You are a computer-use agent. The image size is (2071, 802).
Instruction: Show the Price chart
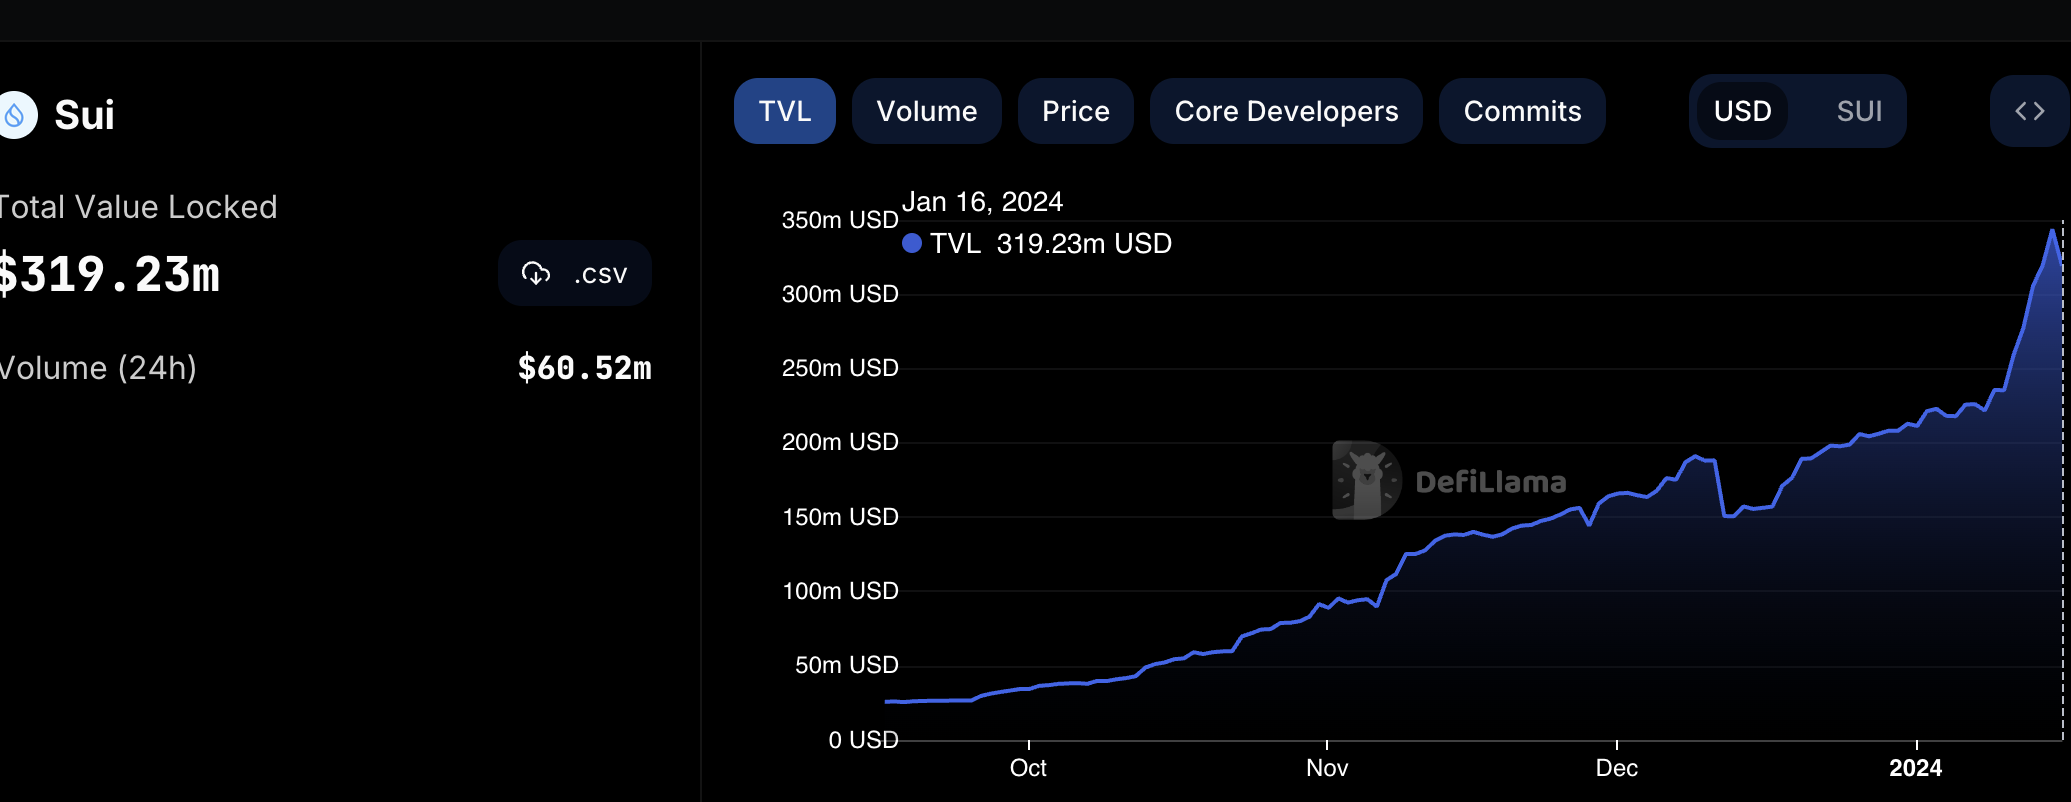tap(1076, 111)
